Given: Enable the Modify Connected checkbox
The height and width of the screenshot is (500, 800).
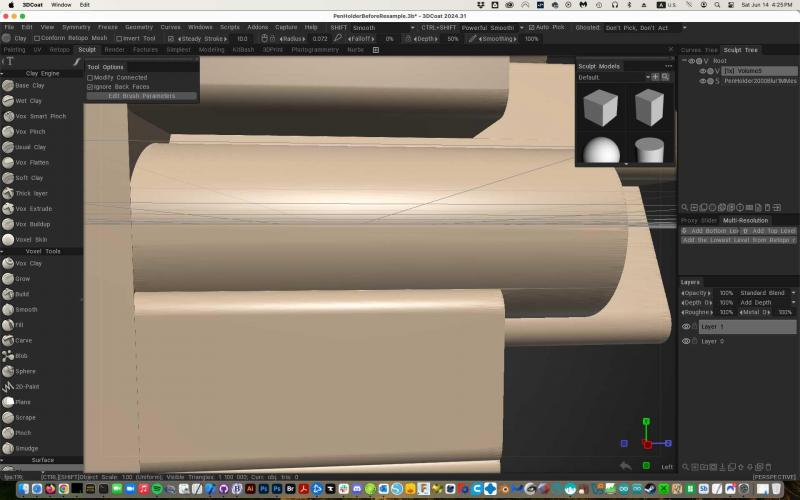Looking at the screenshot, I should 90,77.
